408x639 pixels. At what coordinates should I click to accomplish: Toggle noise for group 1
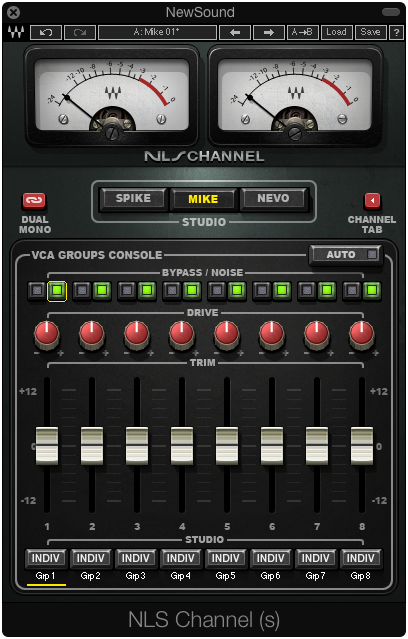[x=57, y=291]
